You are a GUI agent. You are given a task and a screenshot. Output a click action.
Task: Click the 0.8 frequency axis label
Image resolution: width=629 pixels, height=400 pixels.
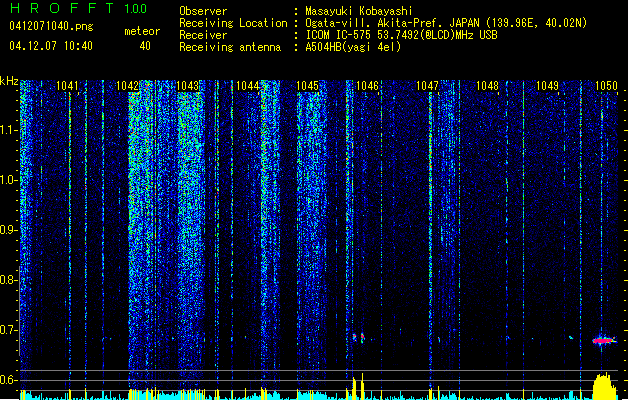coord(8,280)
